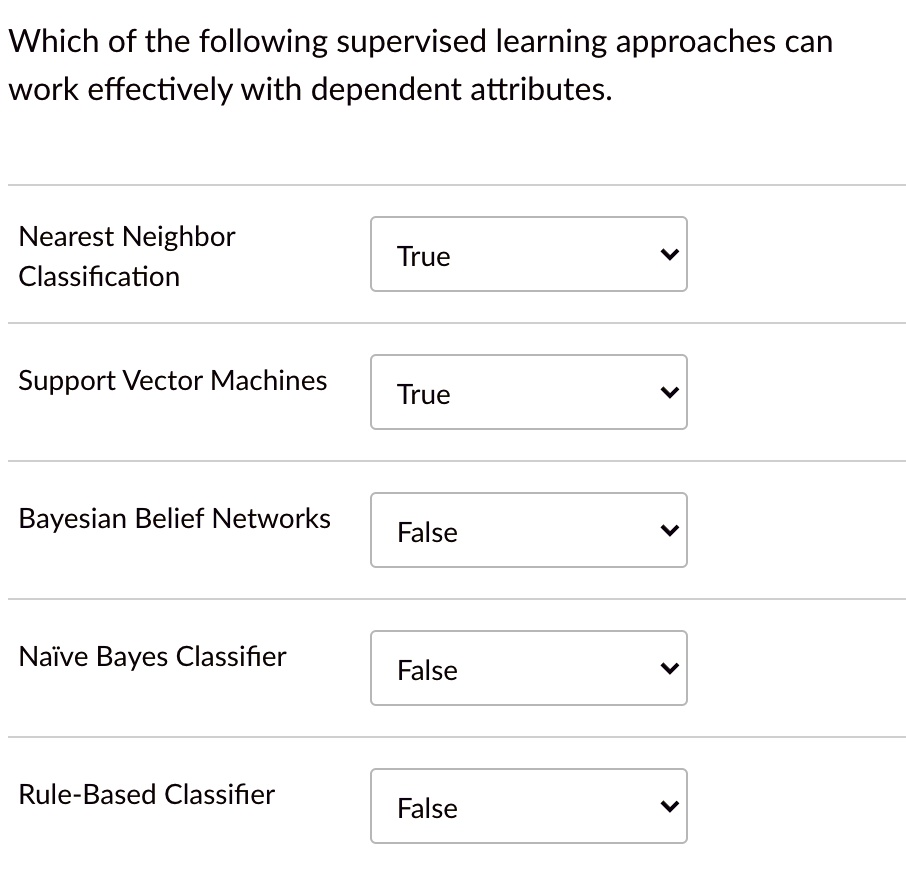Open the Support Vector Machines answer dropdown
The height and width of the screenshot is (892, 906).
click(529, 393)
